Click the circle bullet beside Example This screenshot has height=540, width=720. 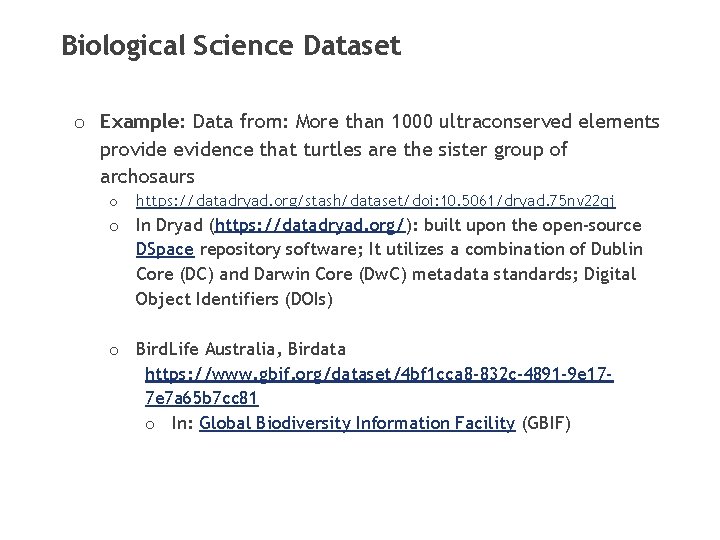[x=79, y=124]
